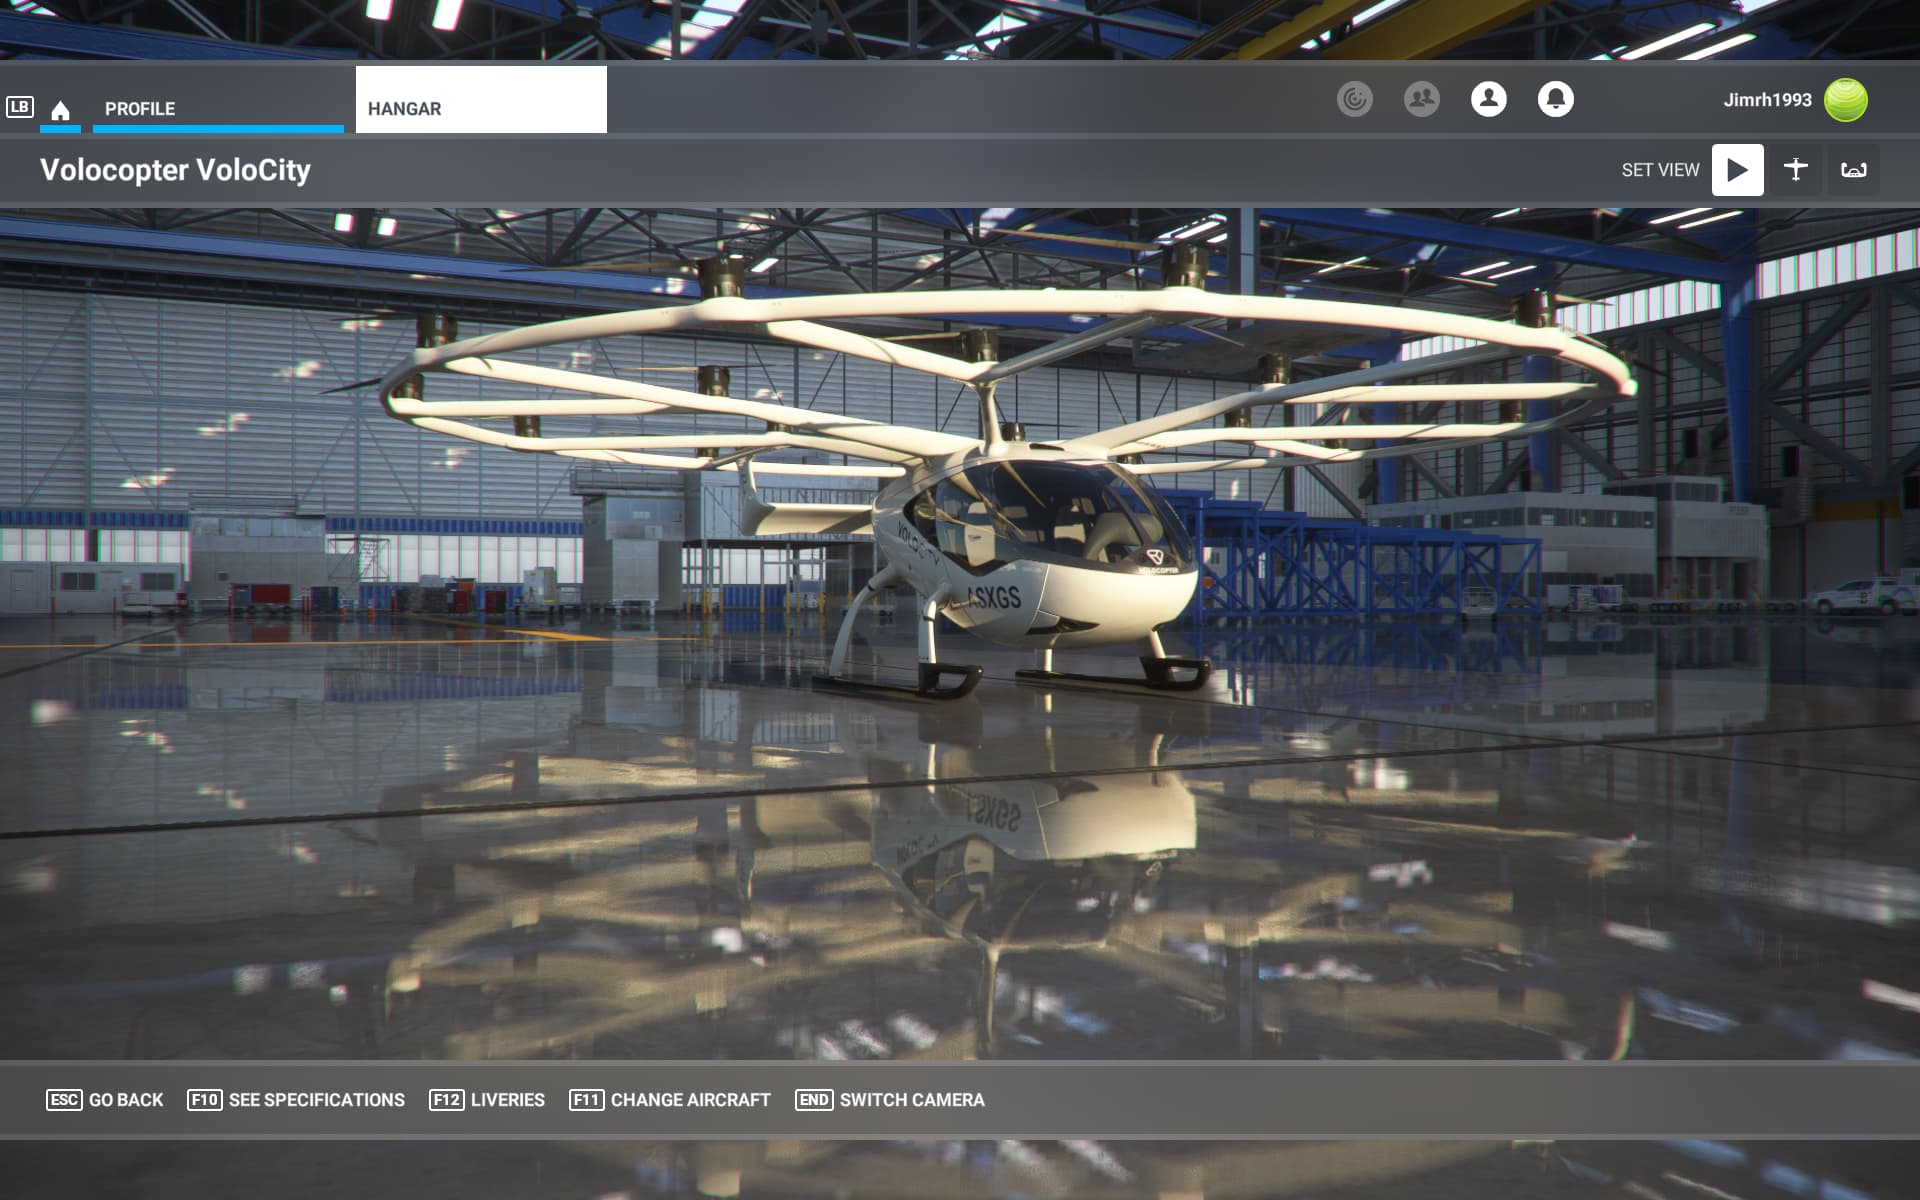The width and height of the screenshot is (1920, 1200).
Task: Click the LB bumper indicator
Action: [x=20, y=107]
